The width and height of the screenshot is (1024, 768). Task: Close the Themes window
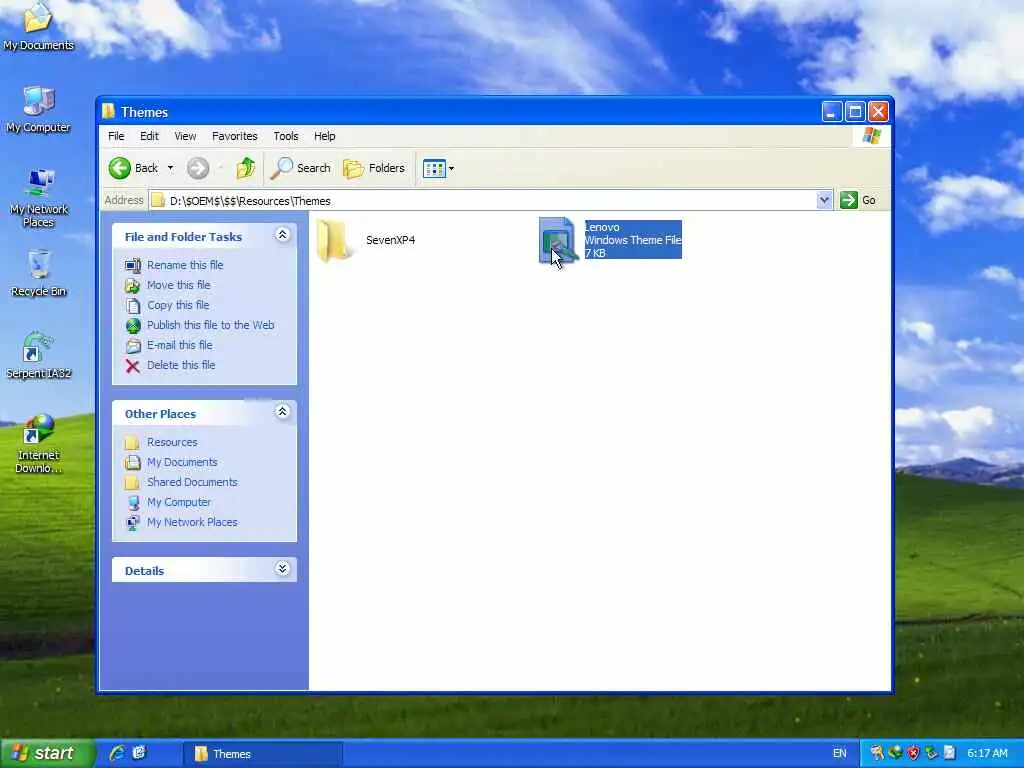click(878, 112)
